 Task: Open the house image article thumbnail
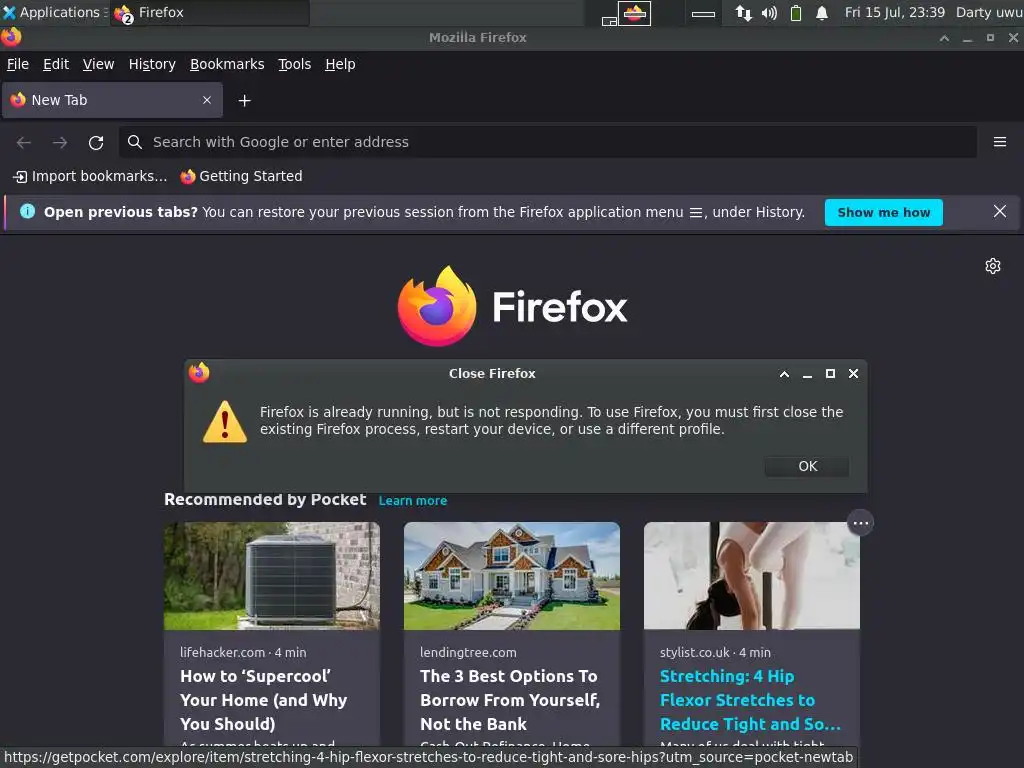[511, 575]
